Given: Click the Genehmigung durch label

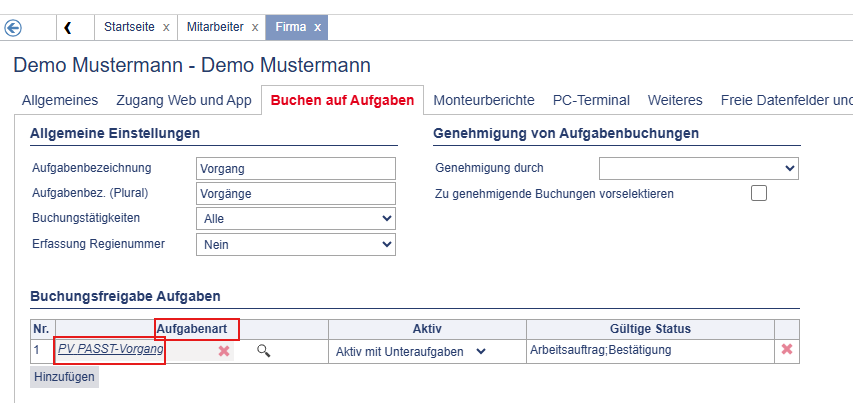Looking at the screenshot, I should [489, 168].
